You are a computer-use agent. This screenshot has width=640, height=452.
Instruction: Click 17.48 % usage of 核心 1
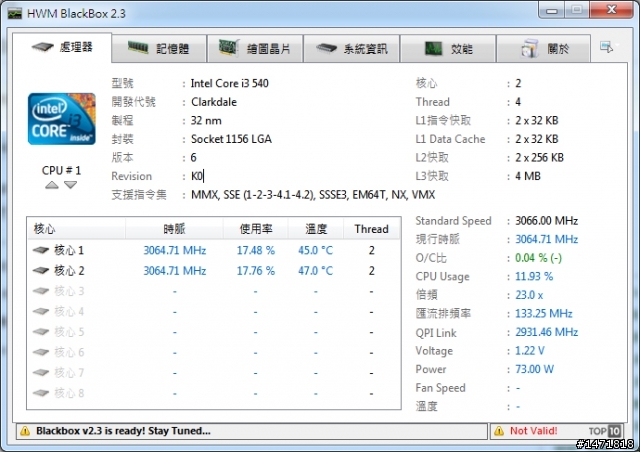[x=256, y=250]
